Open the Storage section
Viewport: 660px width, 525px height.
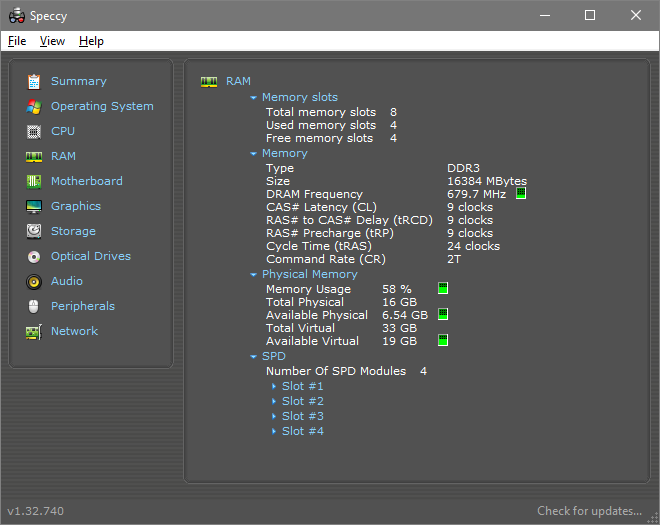[73, 231]
